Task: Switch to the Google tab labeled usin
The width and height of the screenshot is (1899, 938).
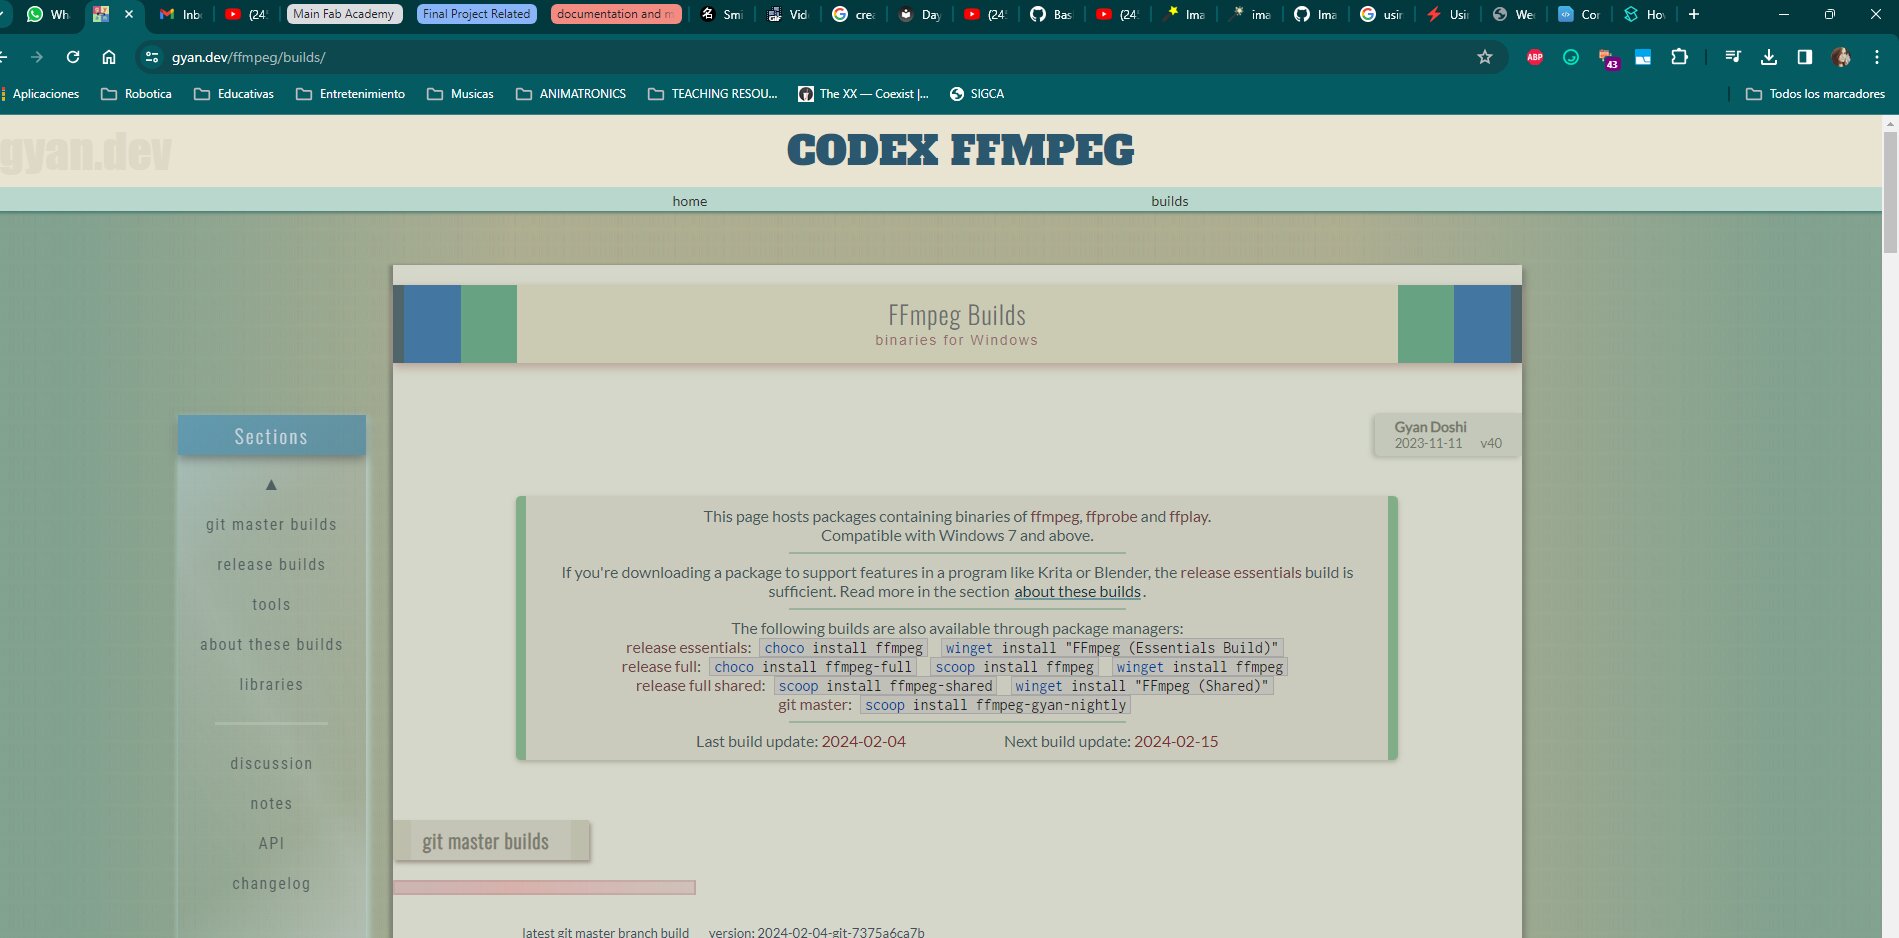Action: (x=1381, y=14)
